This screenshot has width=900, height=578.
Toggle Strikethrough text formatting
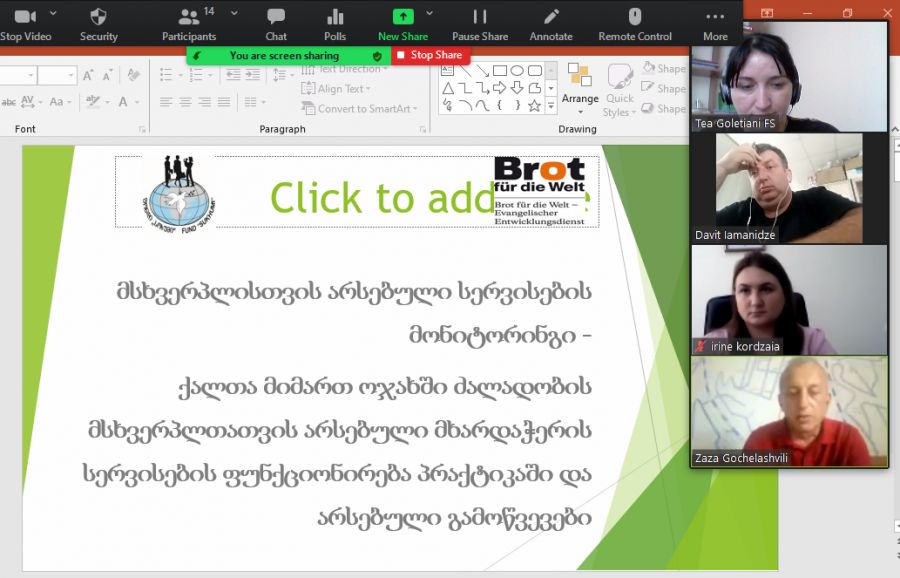[9, 102]
